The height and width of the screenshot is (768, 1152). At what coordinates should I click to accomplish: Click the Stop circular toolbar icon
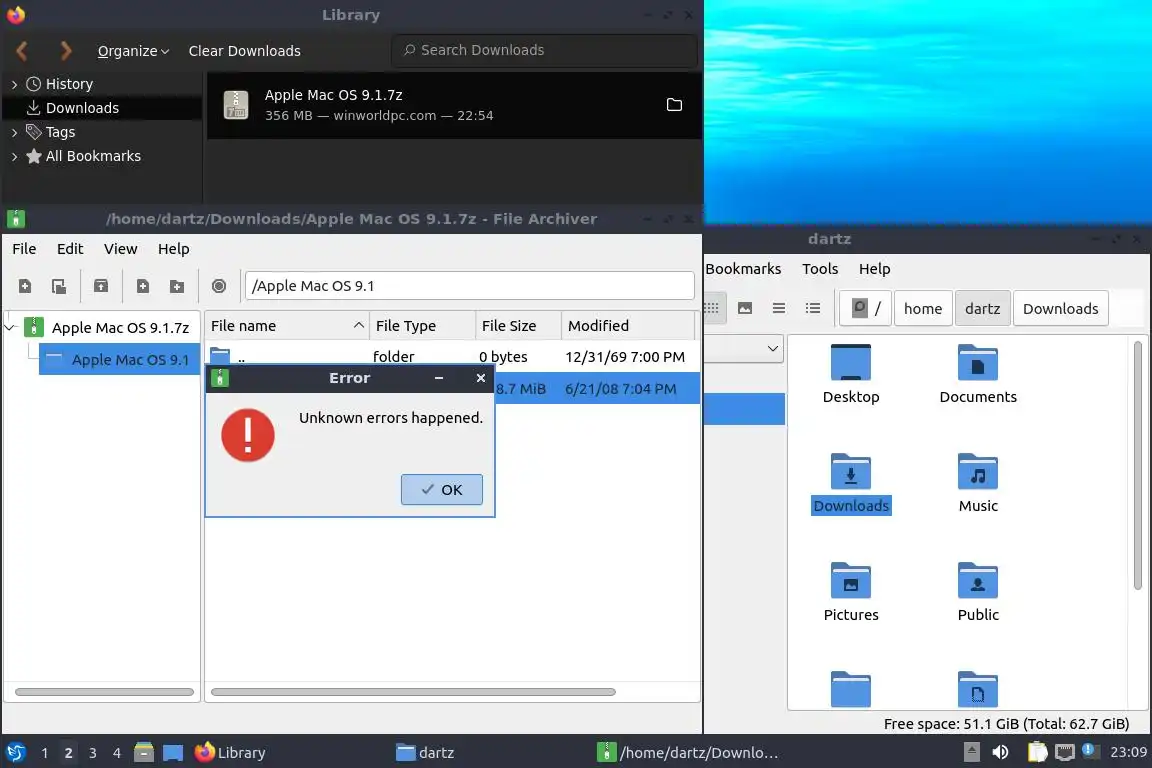[219, 286]
